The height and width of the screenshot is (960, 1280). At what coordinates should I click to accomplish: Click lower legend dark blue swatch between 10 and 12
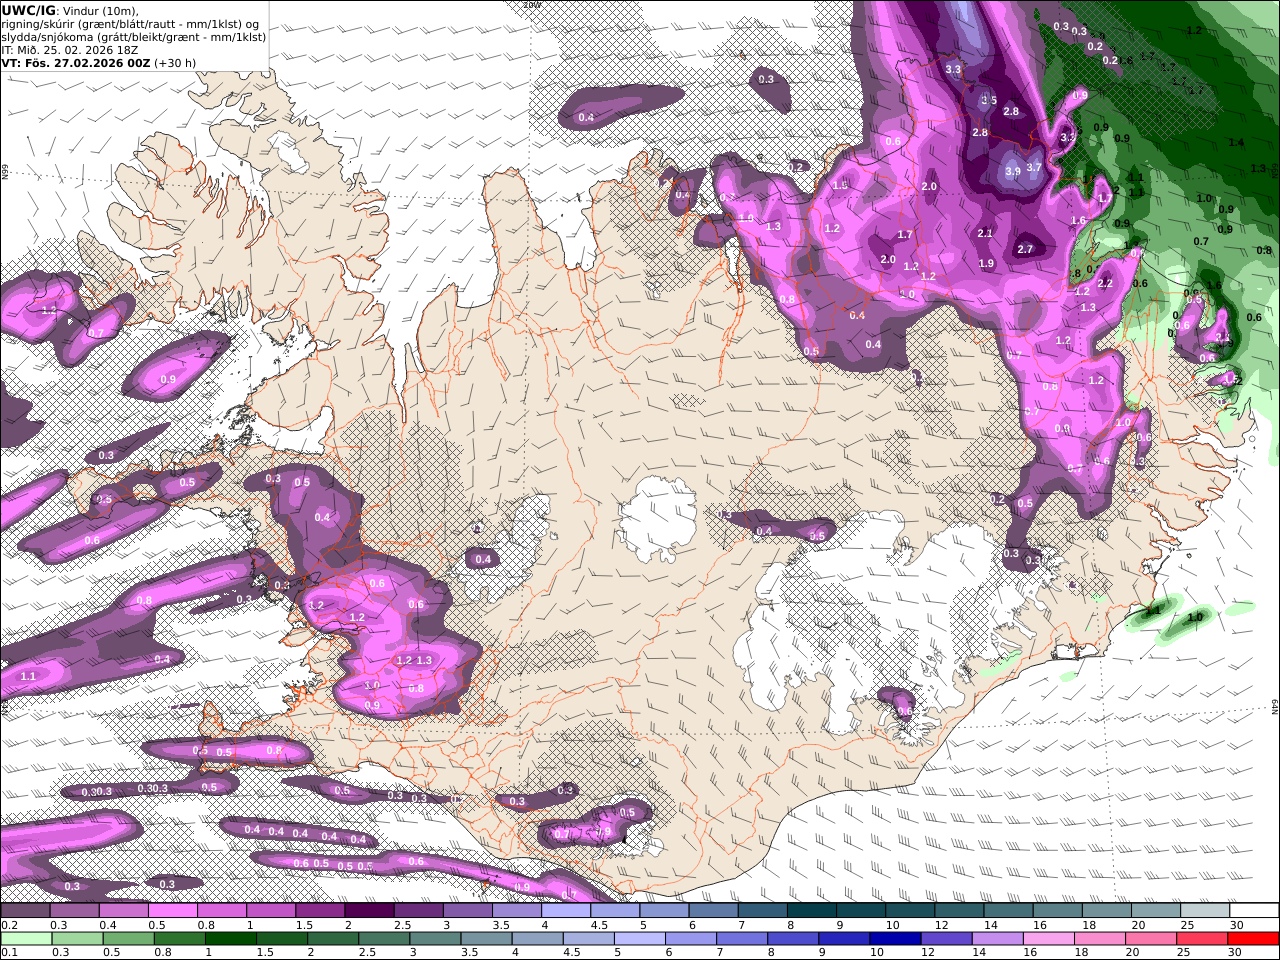(896, 939)
